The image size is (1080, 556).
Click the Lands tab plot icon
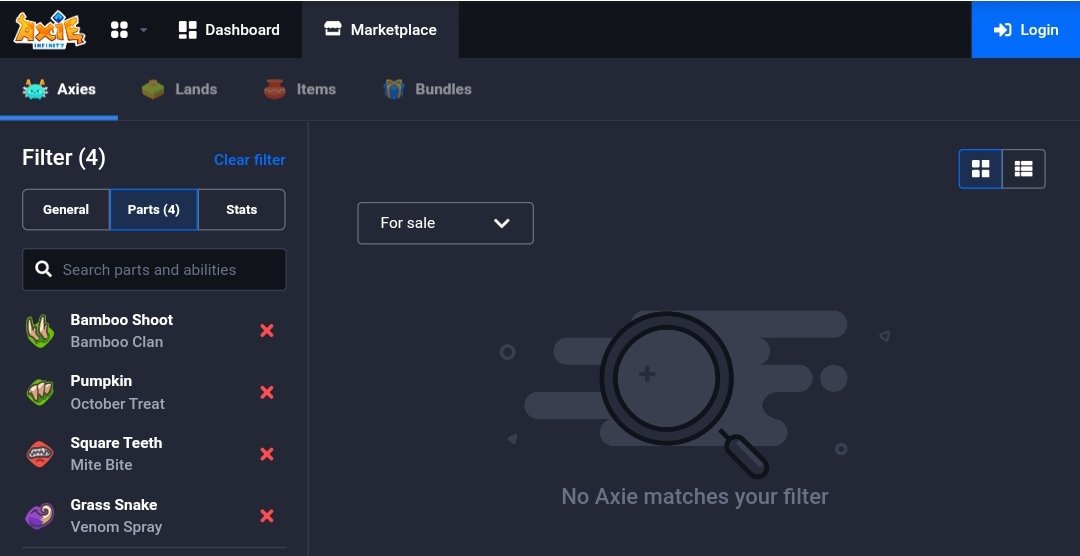tap(153, 90)
